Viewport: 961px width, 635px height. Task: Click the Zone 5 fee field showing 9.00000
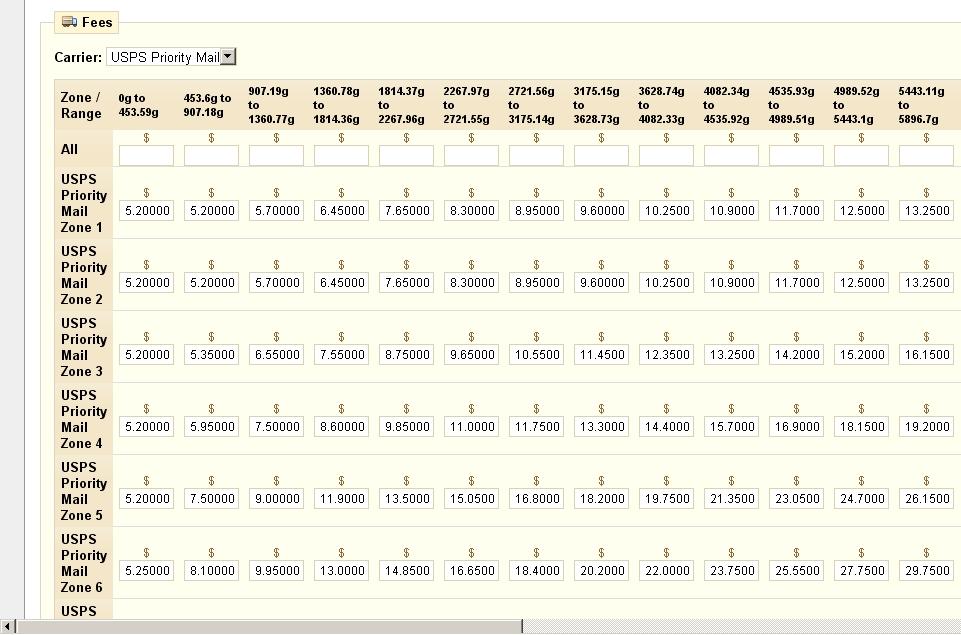(x=276, y=499)
